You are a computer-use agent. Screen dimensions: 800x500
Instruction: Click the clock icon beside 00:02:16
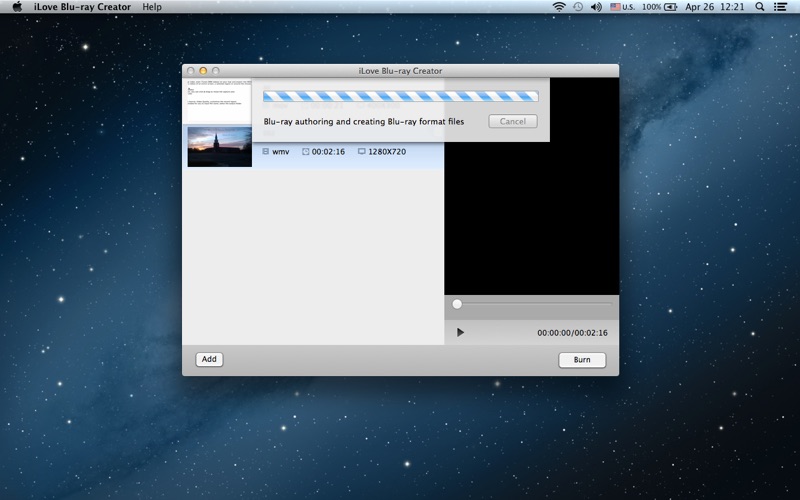[306, 152]
